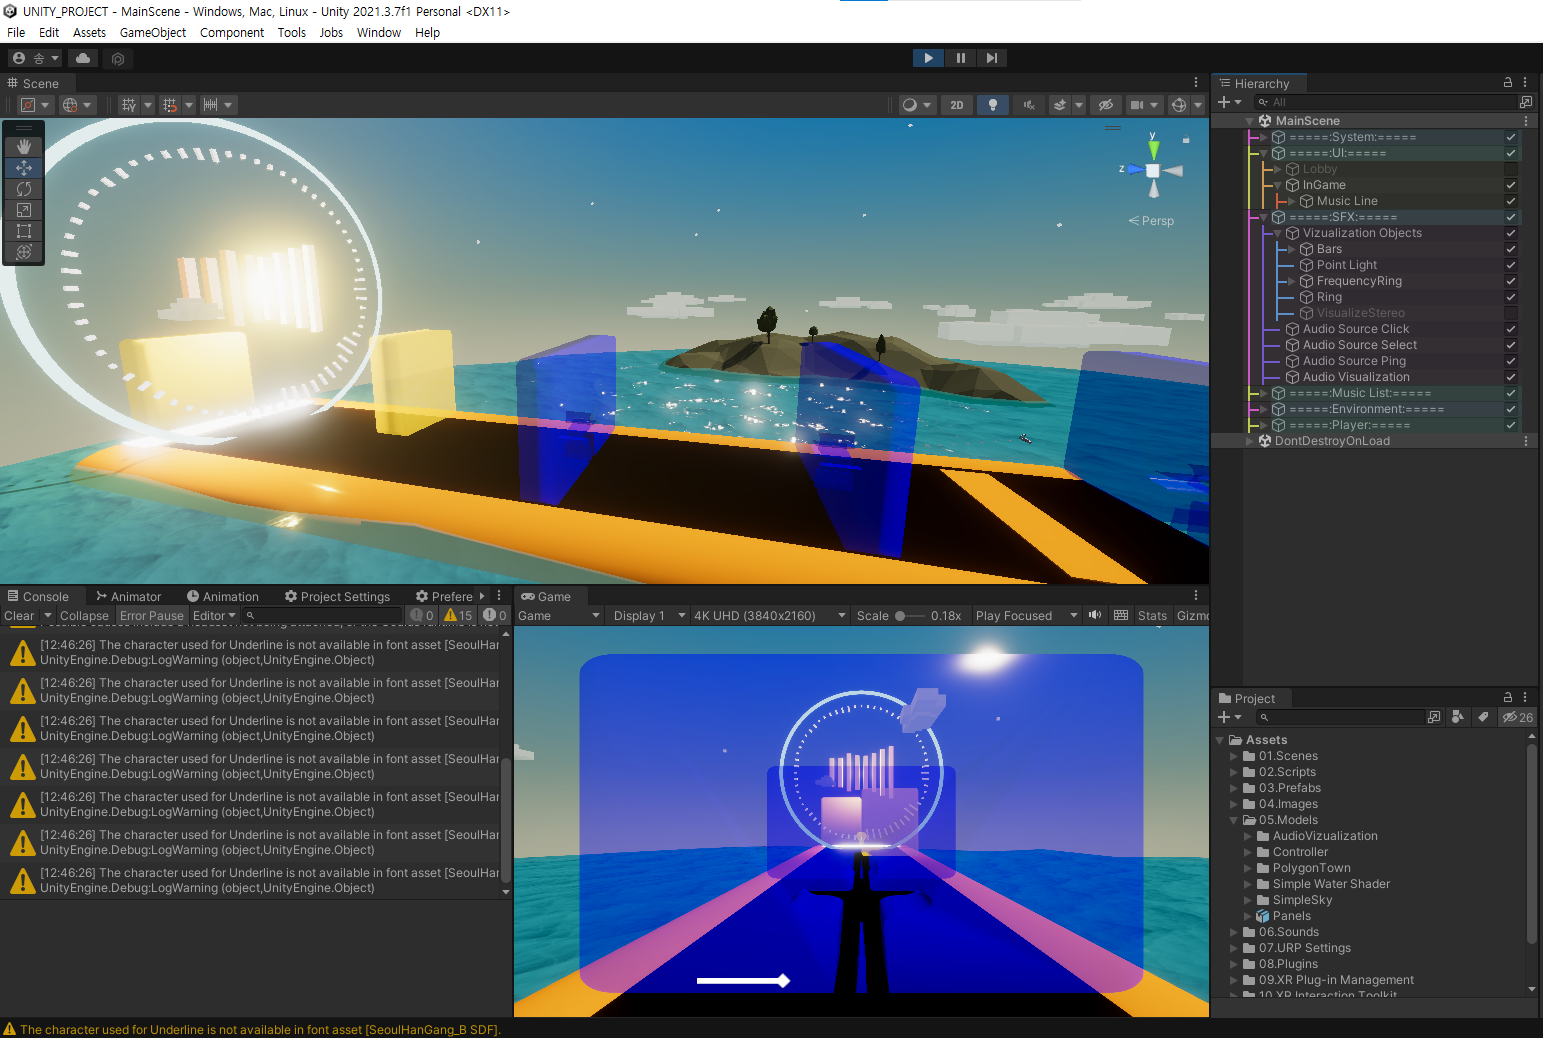Toggle Error Pause in Console
Screen dimensions: 1543x1038
pyautogui.click(x=152, y=616)
